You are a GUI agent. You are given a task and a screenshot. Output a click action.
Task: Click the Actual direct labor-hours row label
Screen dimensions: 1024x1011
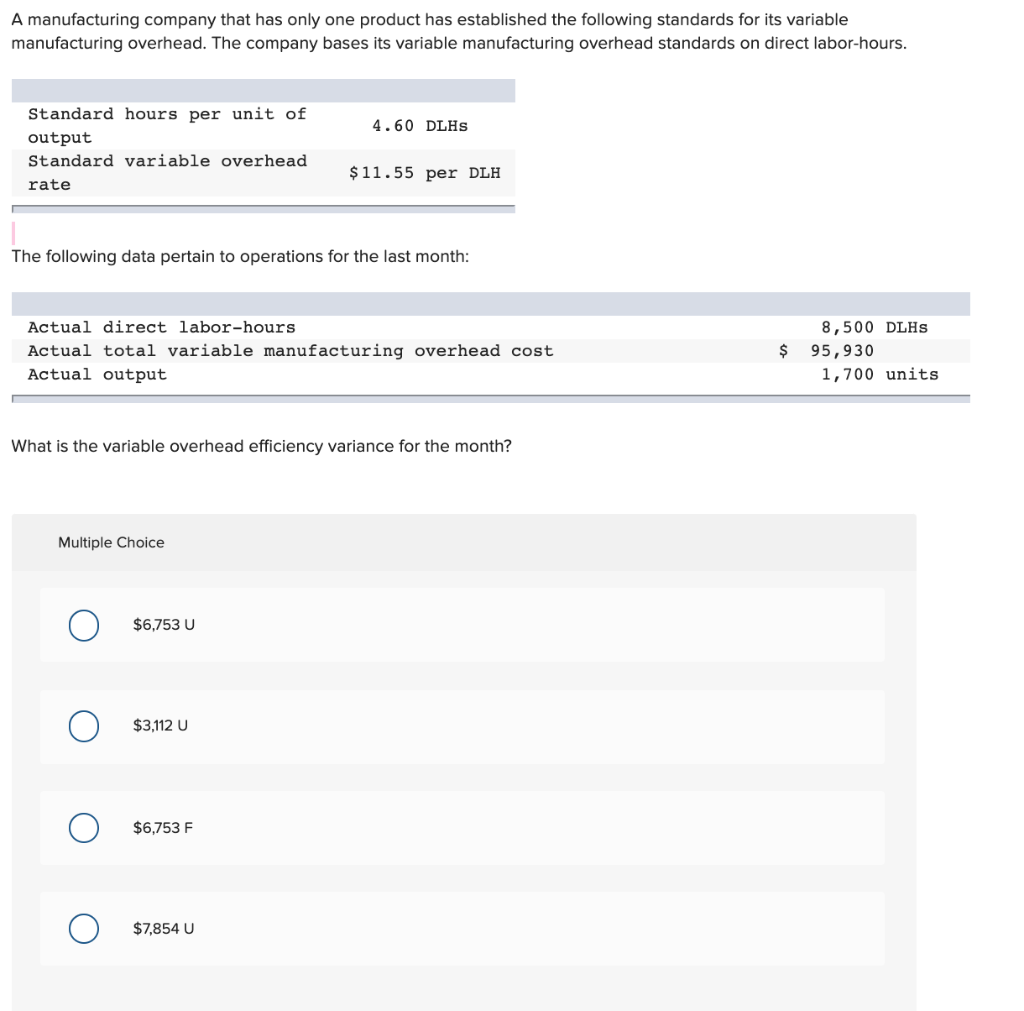[x=161, y=327]
